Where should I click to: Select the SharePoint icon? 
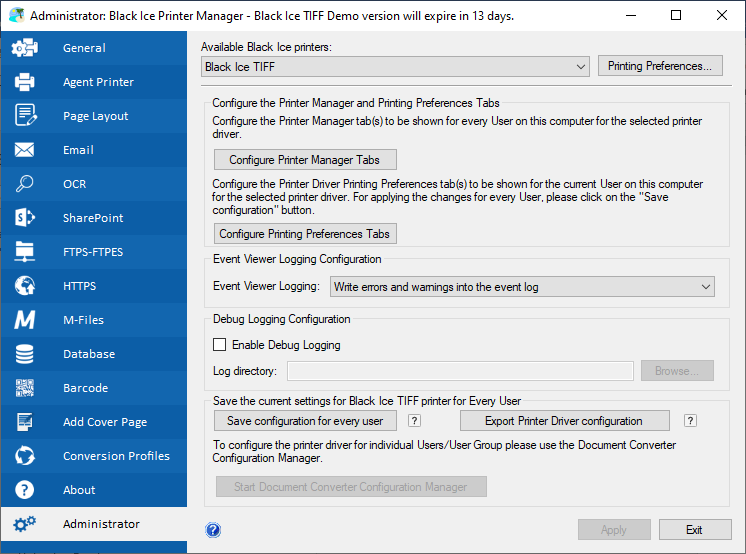(25, 218)
